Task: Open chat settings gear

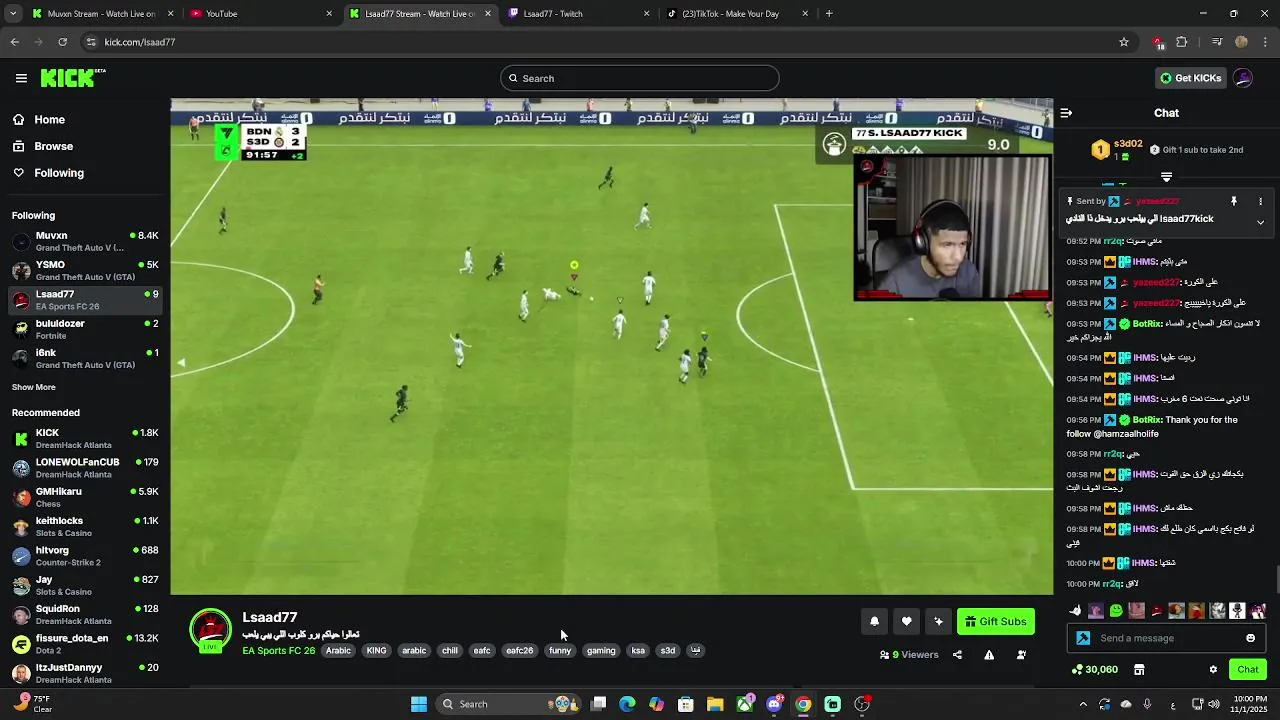Action: coord(1213,670)
